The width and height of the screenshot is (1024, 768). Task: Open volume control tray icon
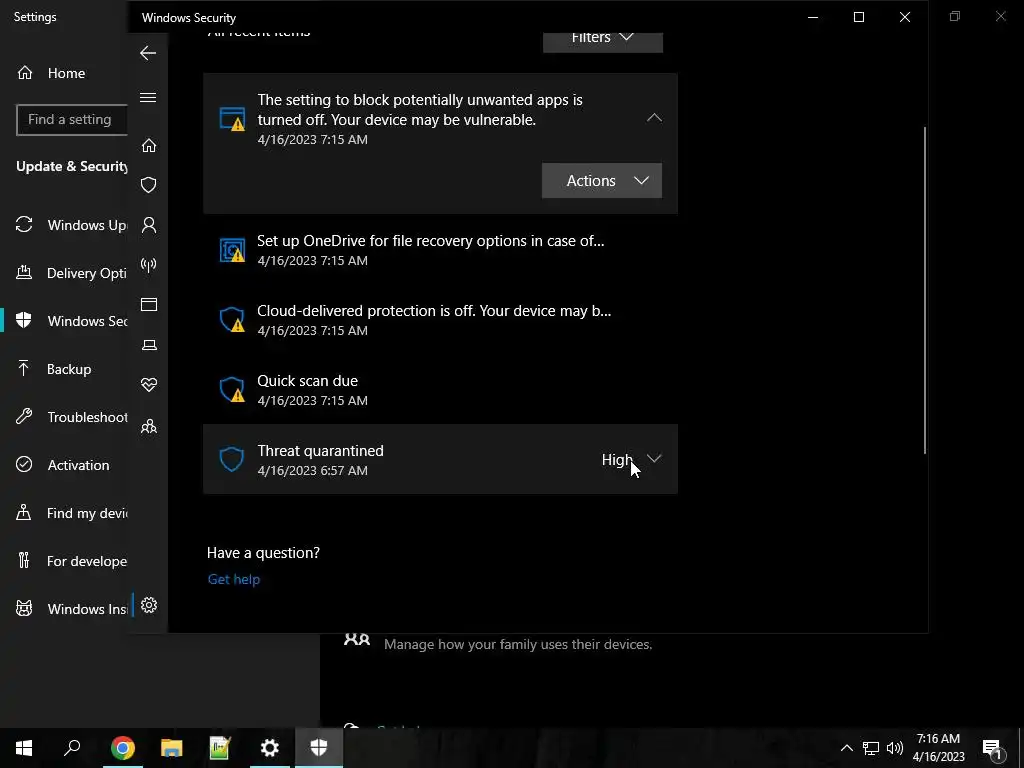[x=895, y=748]
